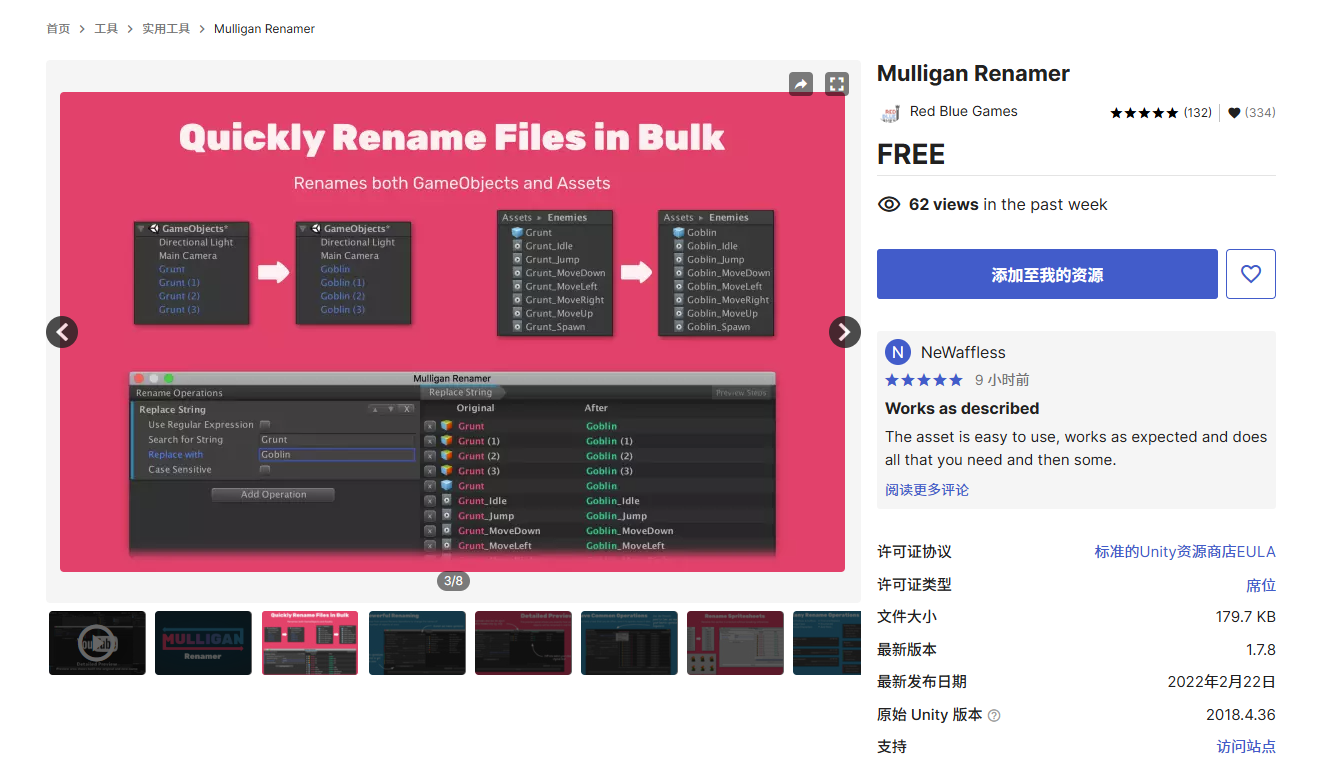Click the 62 views in the past week text
The image size is (1321, 766).
[1008, 204]
